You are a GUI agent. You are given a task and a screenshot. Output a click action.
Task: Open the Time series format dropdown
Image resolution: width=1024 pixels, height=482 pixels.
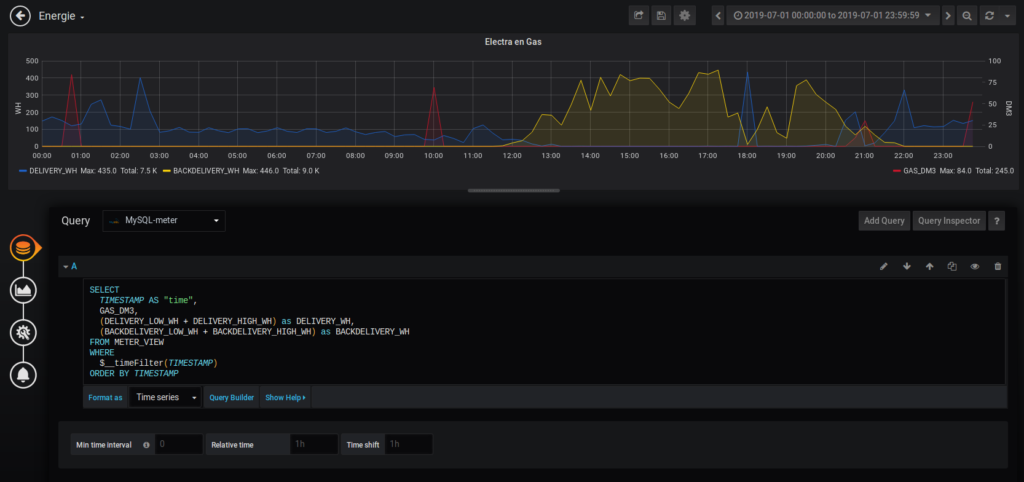[x=165, y=397]
